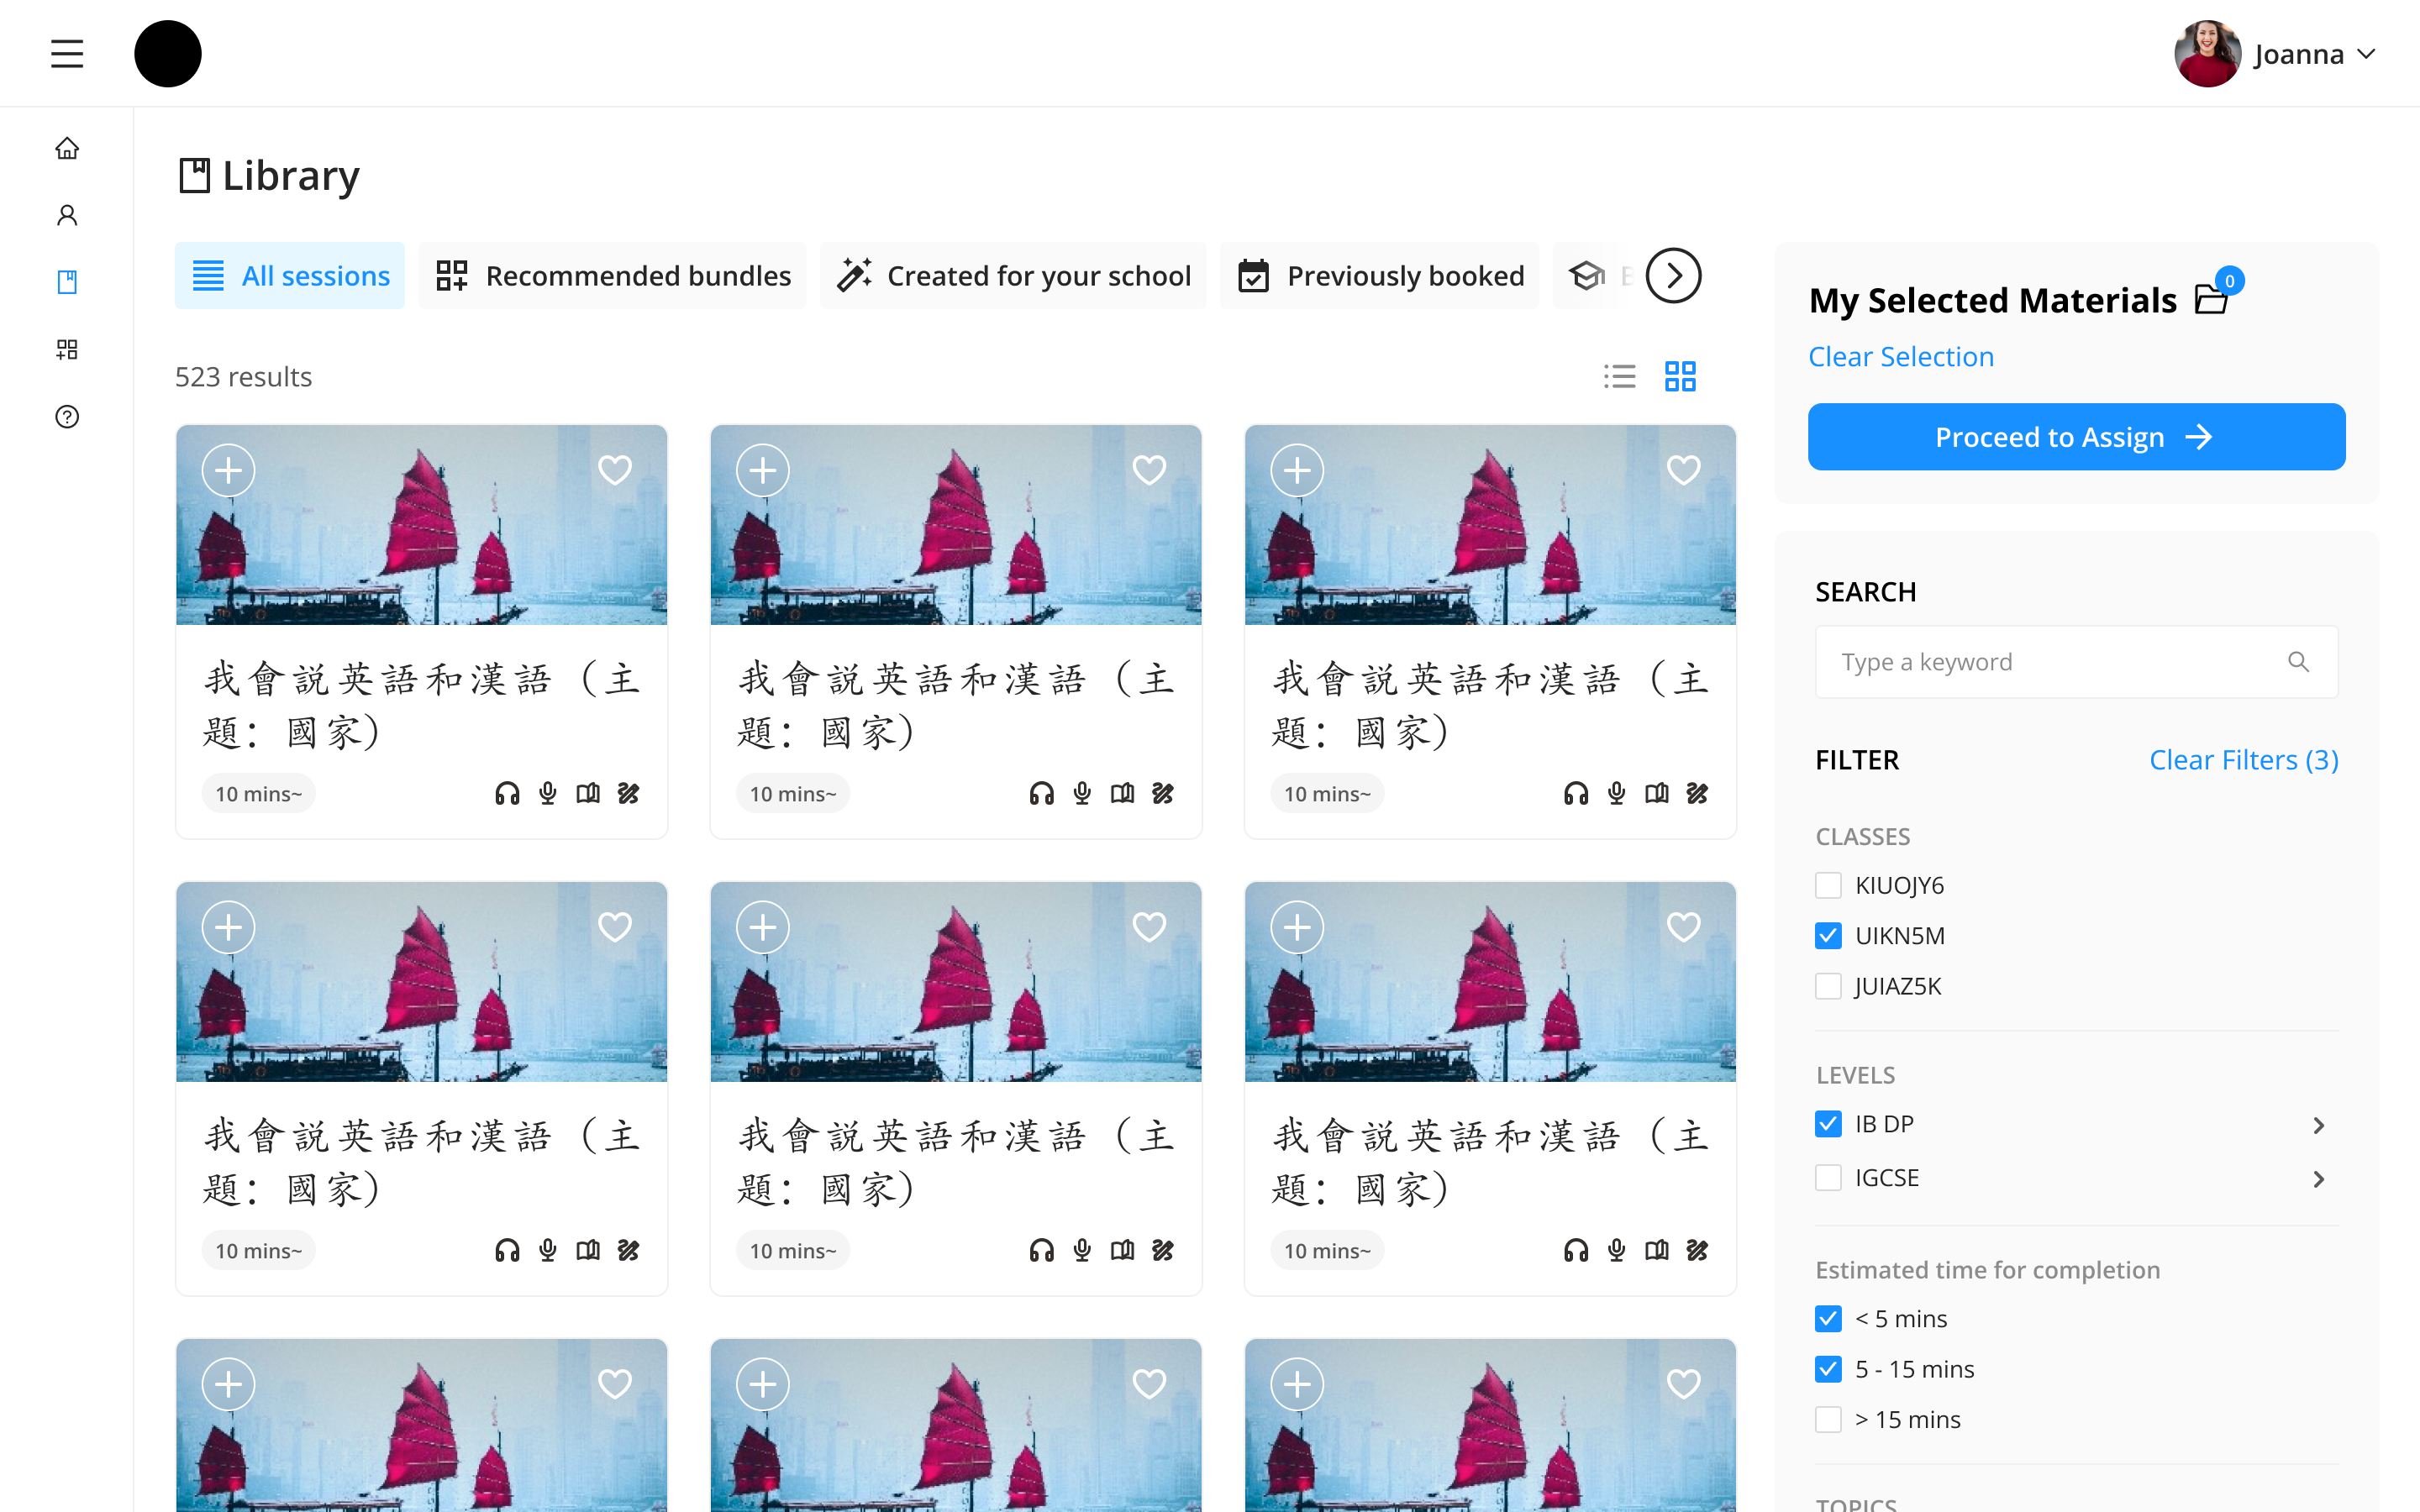Image resolution: width=2420 pixels, height=1512 pixels.
Task: Check the KIUOJY6 class filter
Action: [x=1828, y=885]
